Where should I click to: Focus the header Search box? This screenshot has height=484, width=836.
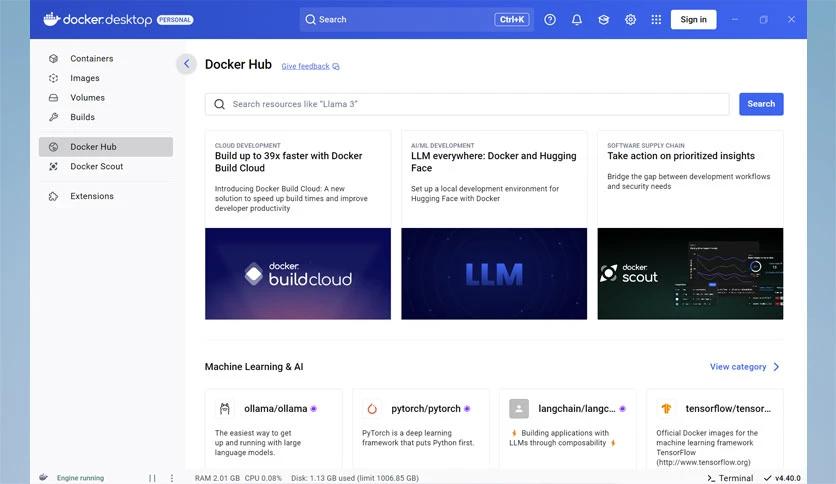tap(416, 20)
